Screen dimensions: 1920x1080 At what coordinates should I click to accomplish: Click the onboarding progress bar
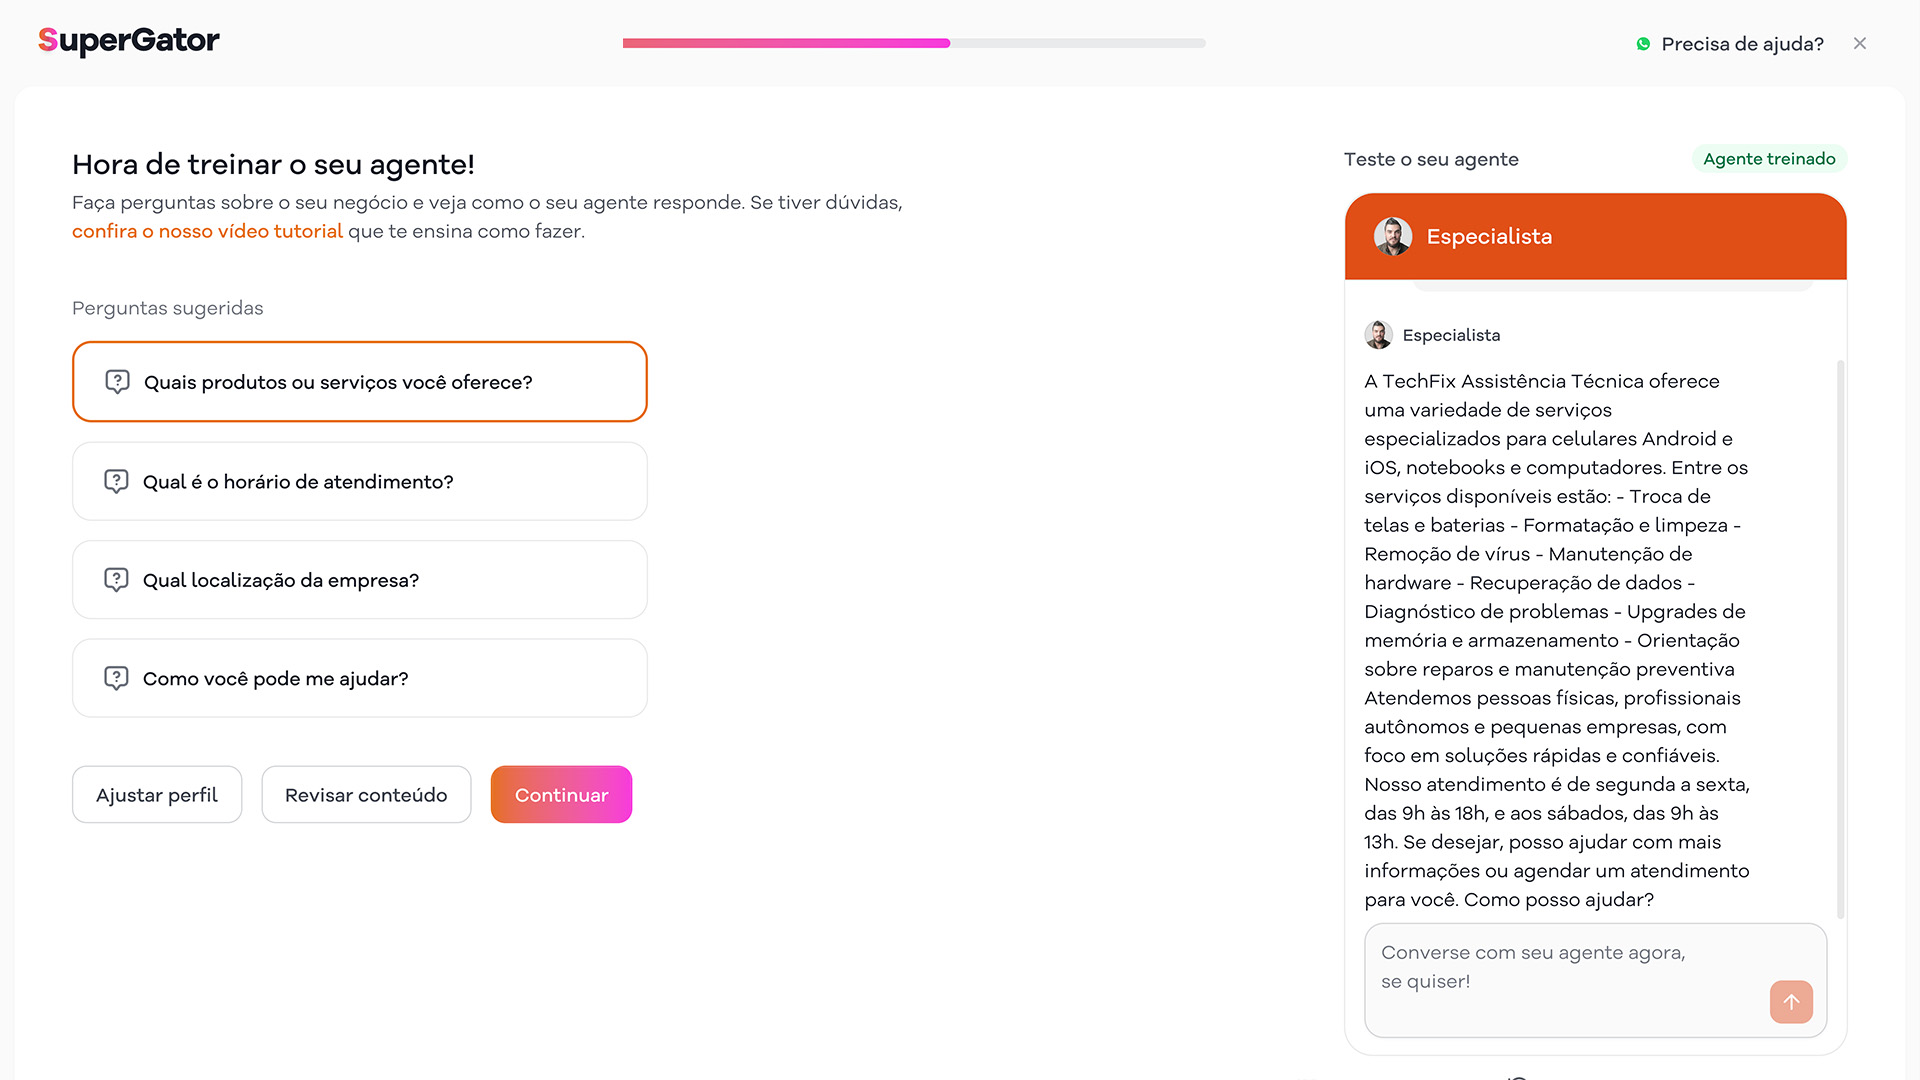point(914,43)
